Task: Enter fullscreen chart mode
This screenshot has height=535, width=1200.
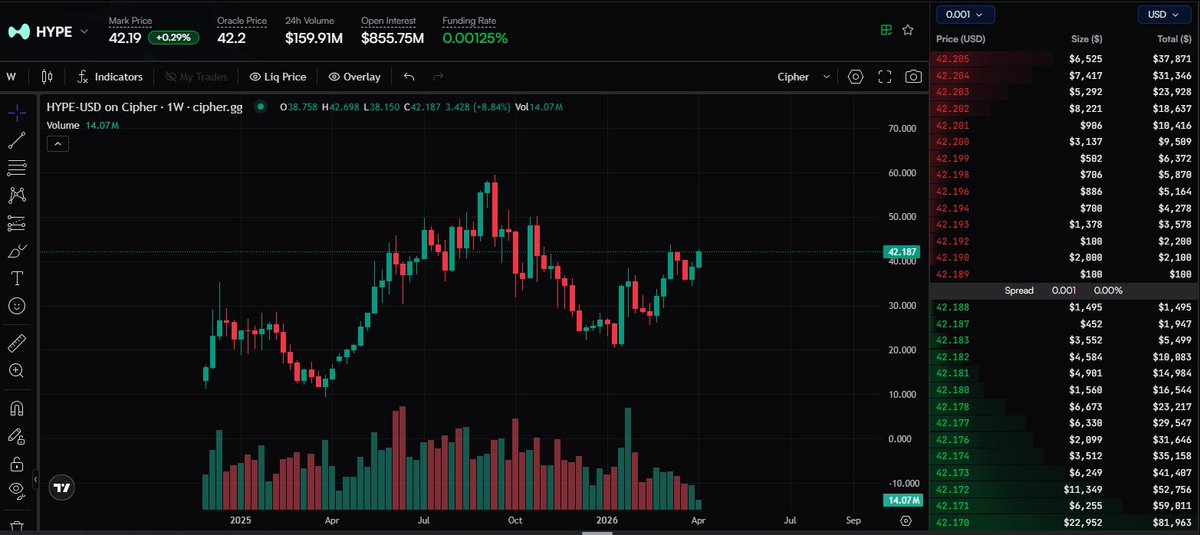Action: tap(884, 76)
